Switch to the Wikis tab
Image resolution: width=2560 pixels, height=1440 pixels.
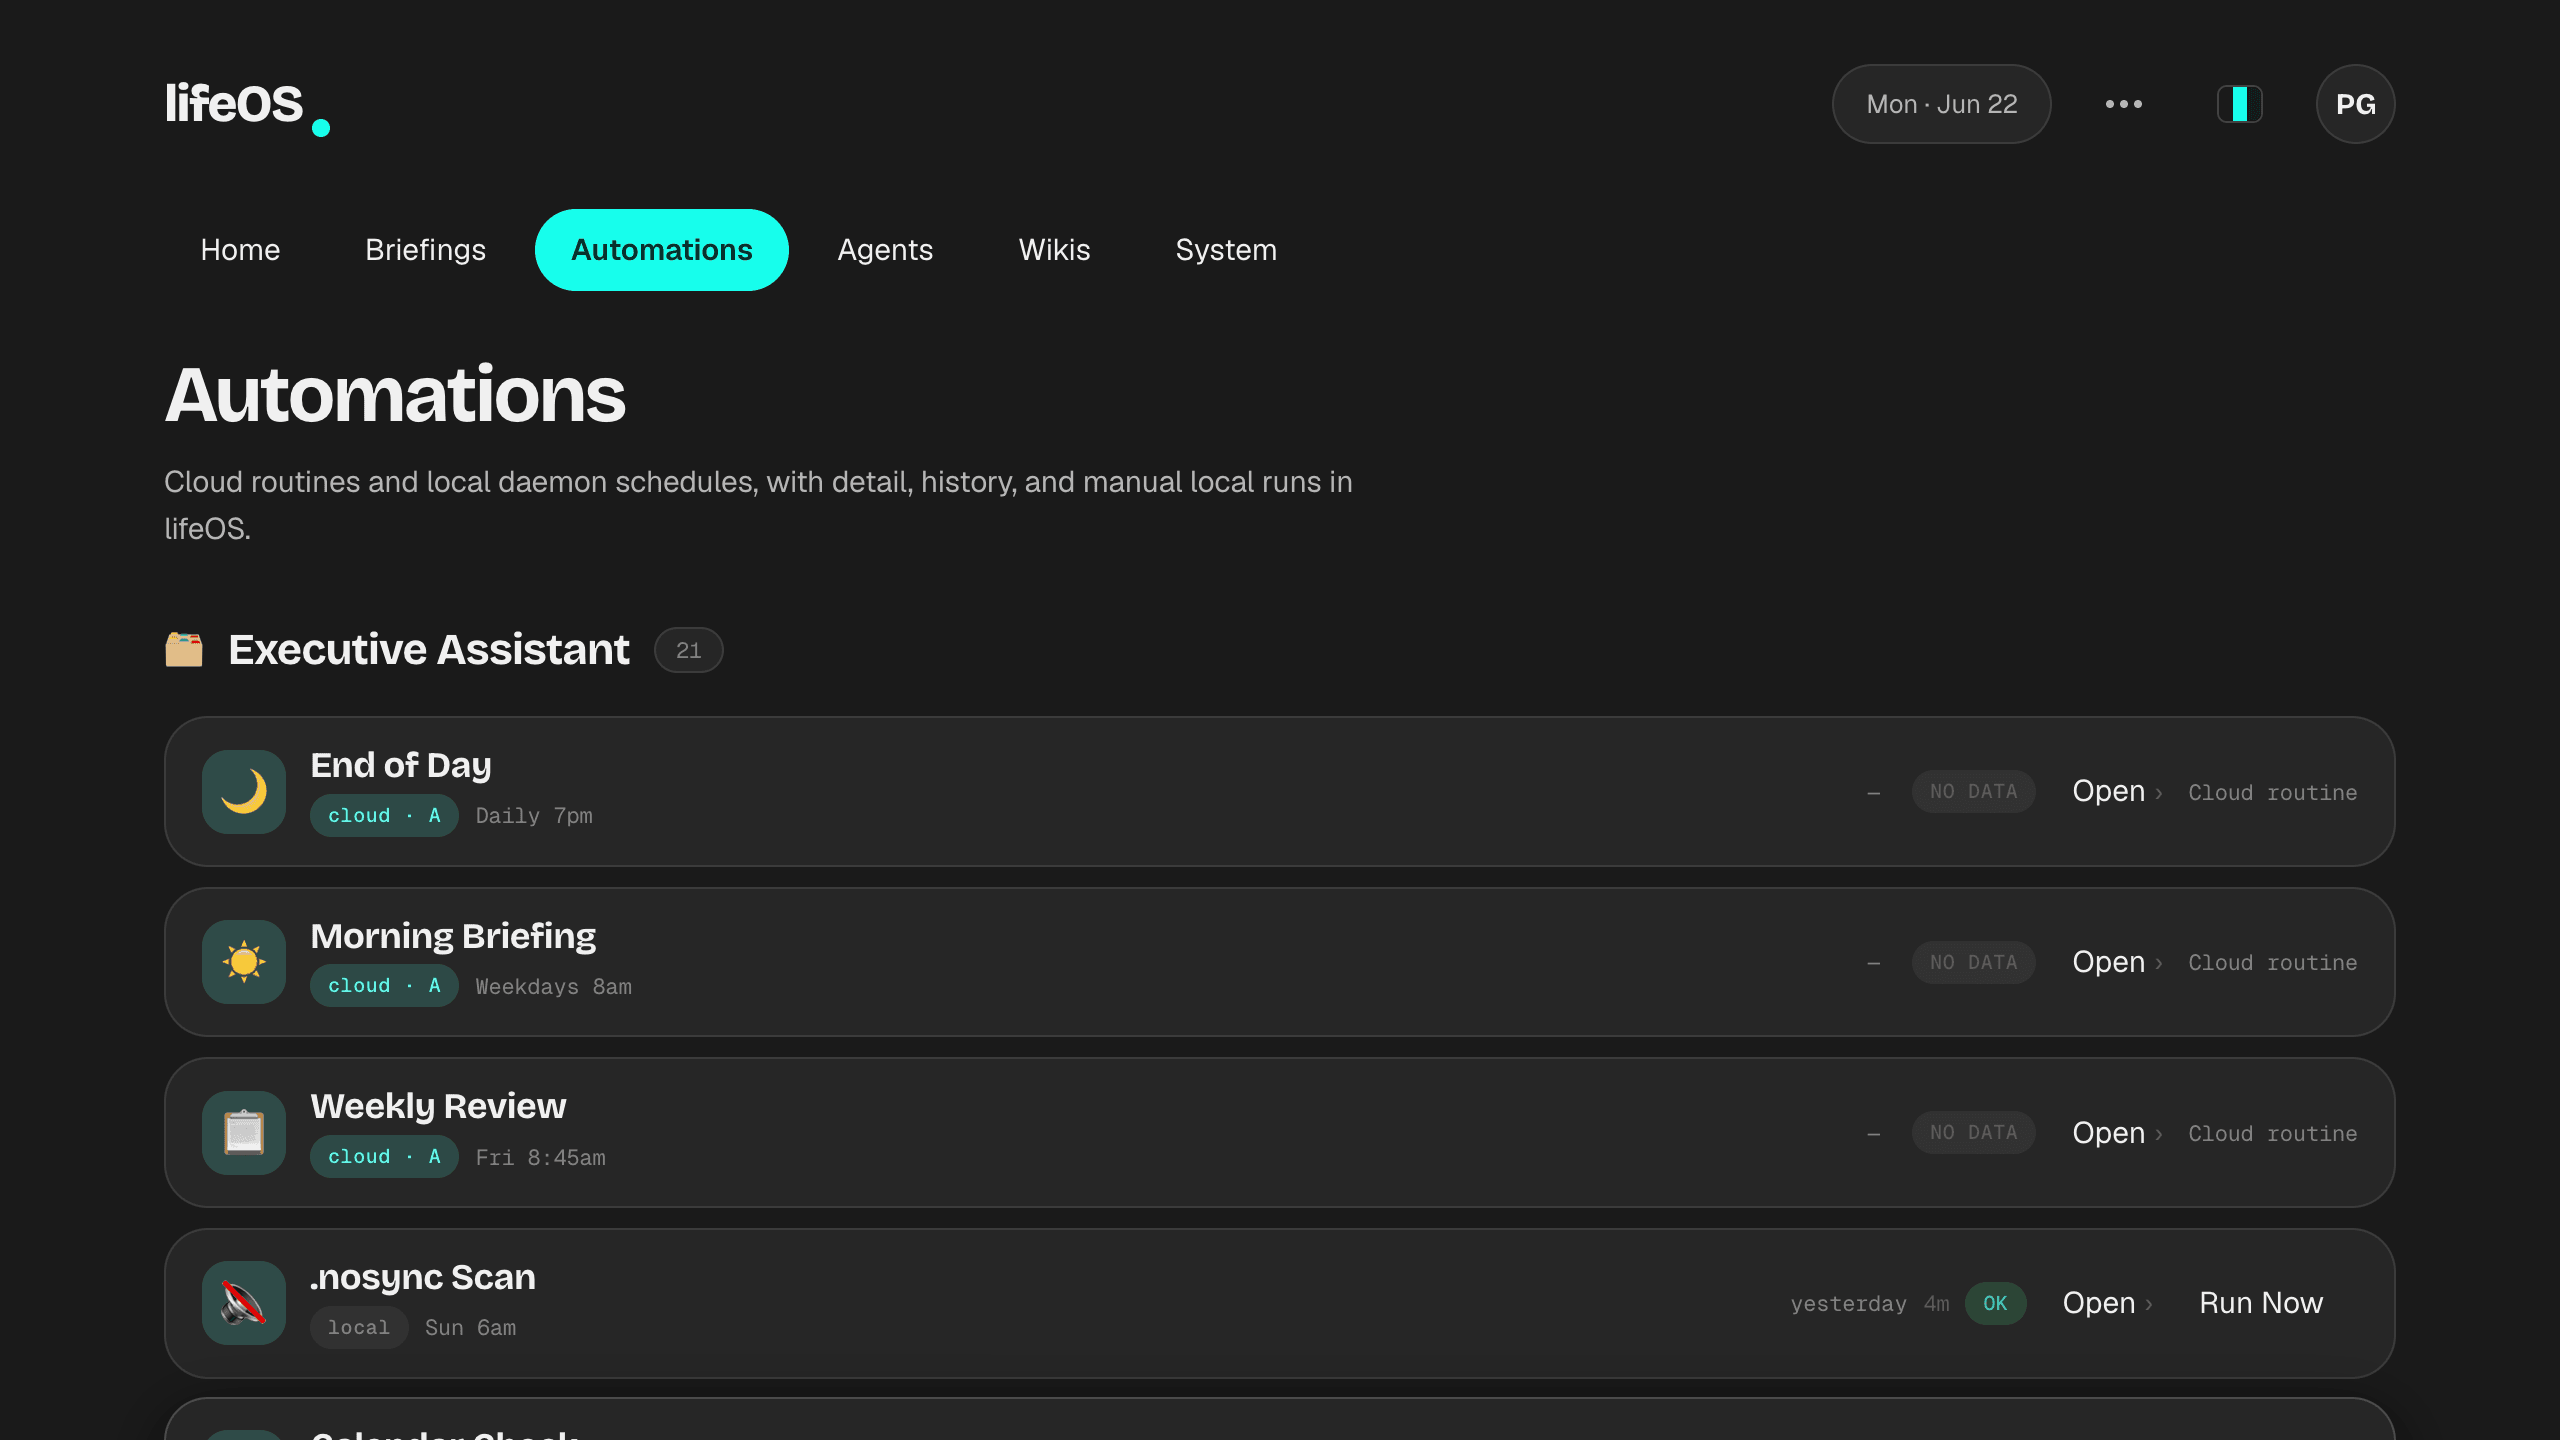(1054, 250)
